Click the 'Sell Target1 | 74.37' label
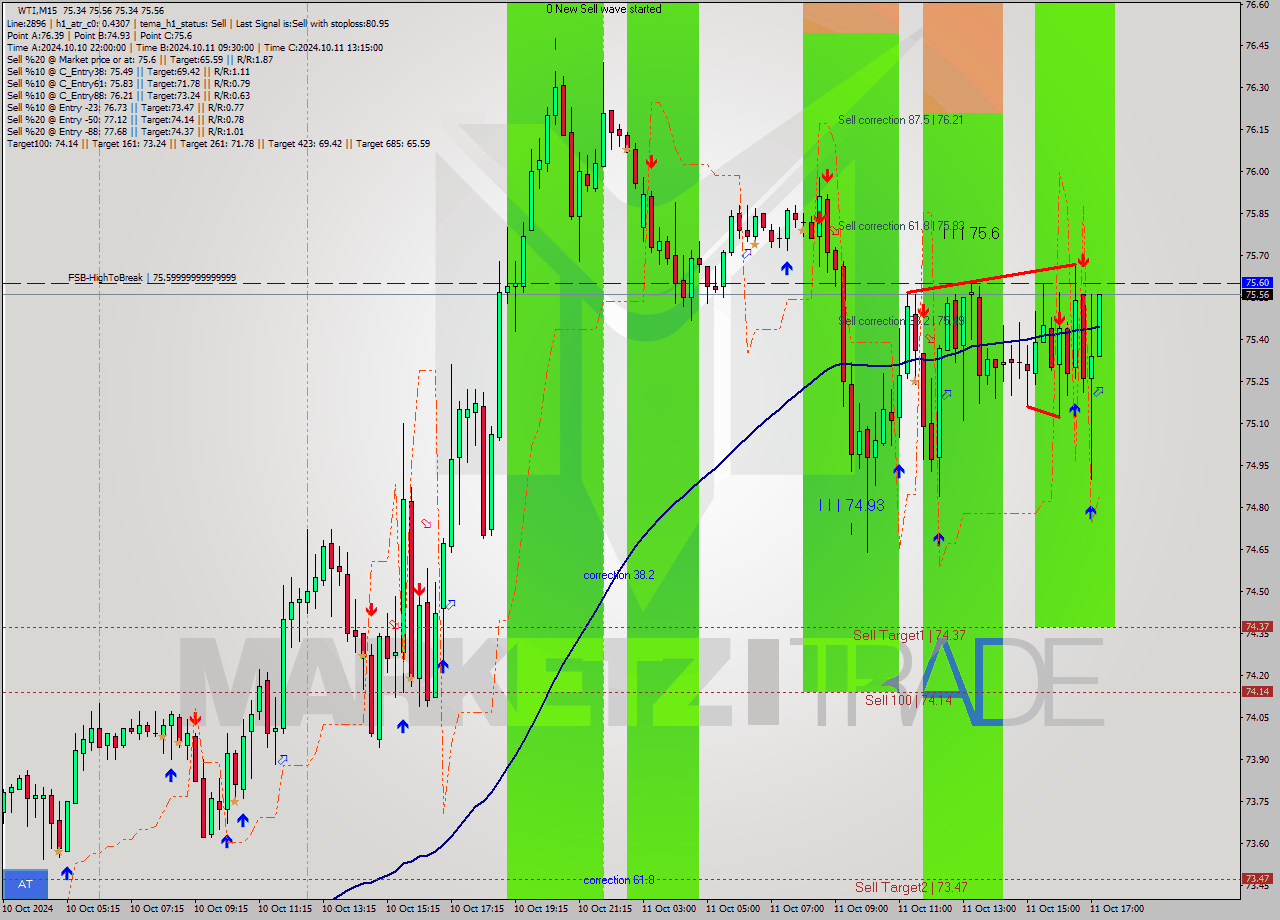1280x920 pixels. tap(909, 635)
